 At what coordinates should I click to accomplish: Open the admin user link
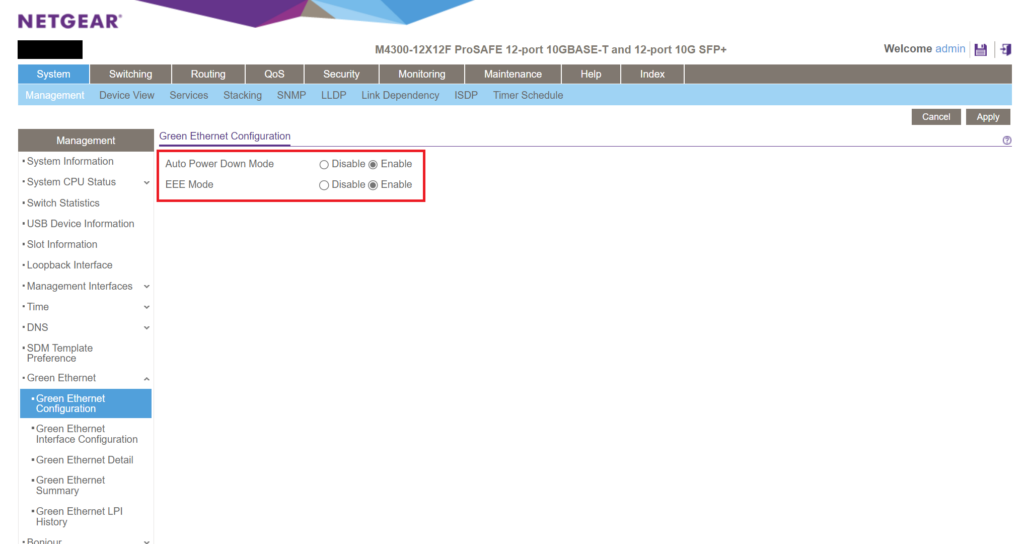pyautogui.click(x=950, y=49)
